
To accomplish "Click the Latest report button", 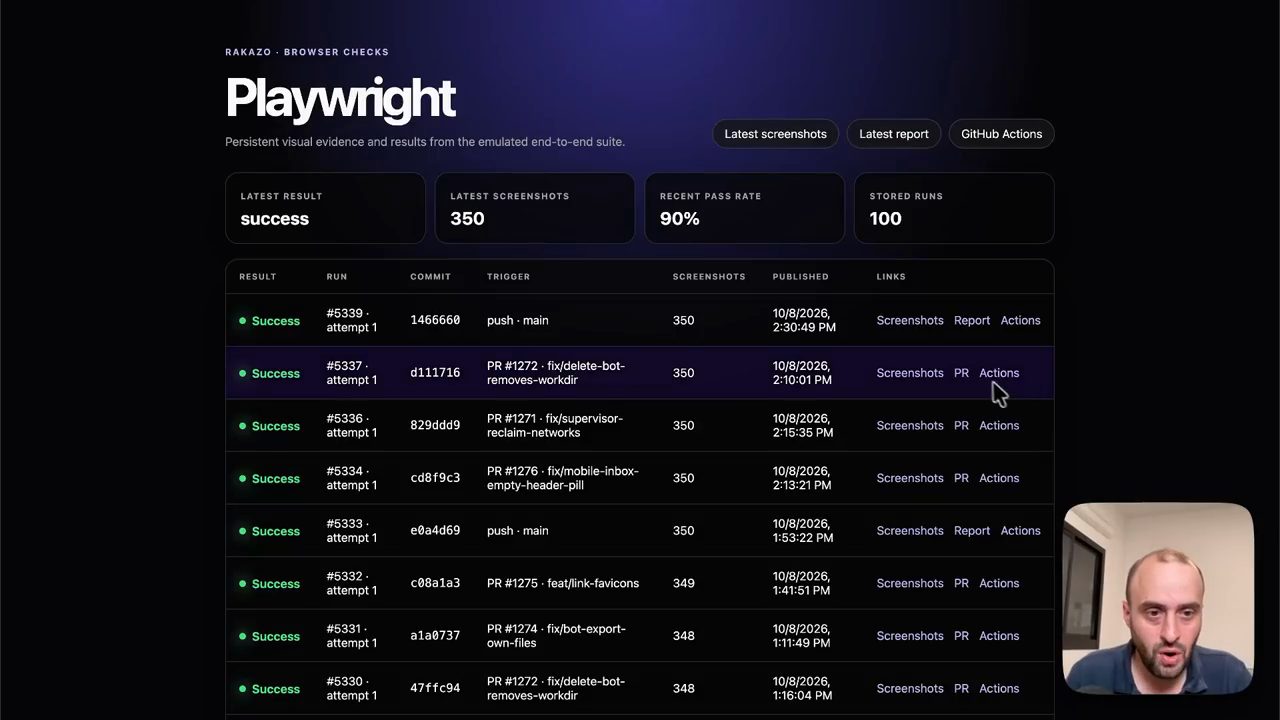I will [894, 134].
